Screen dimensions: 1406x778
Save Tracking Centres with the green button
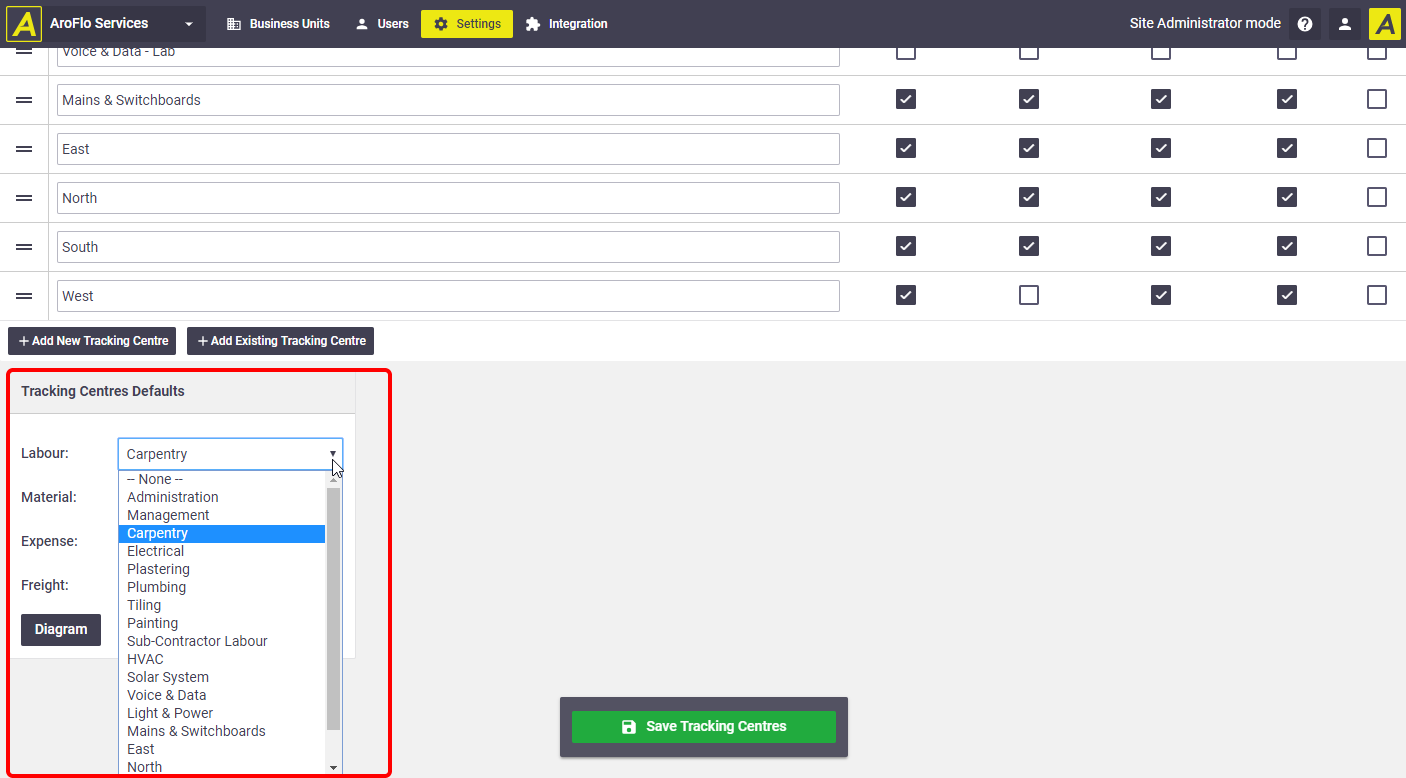pyautogui.click(x=704, y=727)
